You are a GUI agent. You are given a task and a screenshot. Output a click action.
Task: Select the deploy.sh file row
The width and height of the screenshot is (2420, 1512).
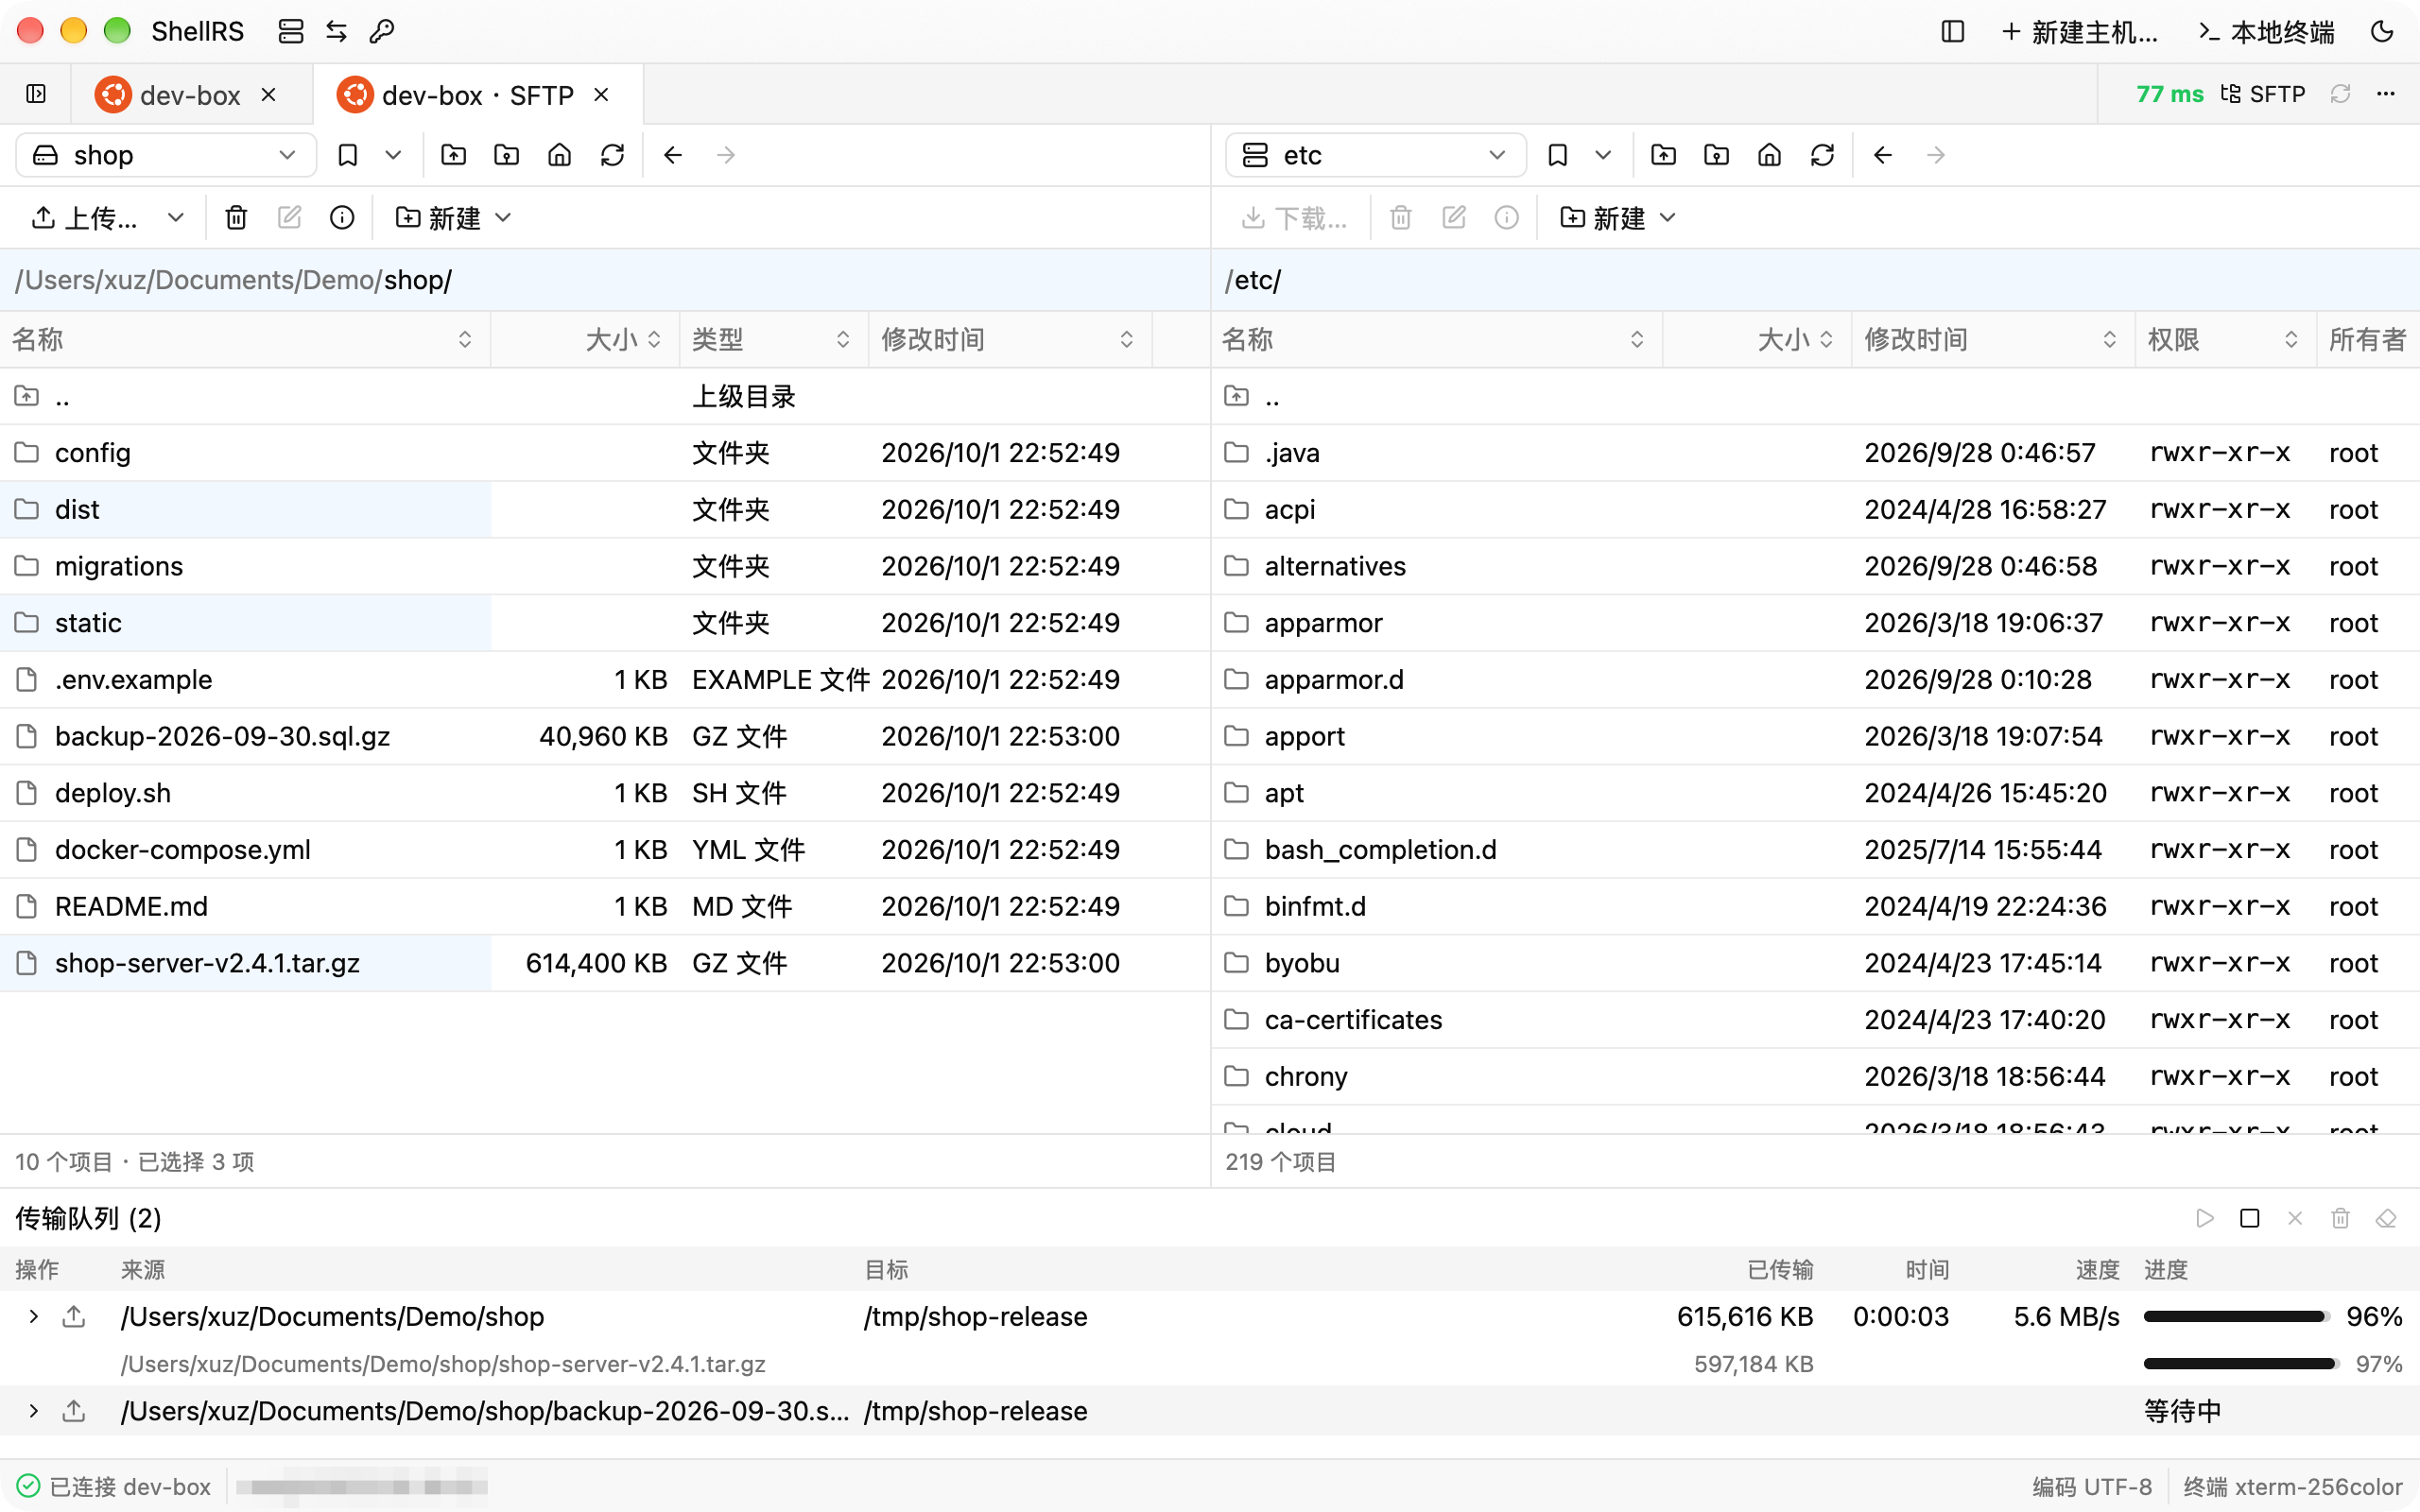click(605, 793)
